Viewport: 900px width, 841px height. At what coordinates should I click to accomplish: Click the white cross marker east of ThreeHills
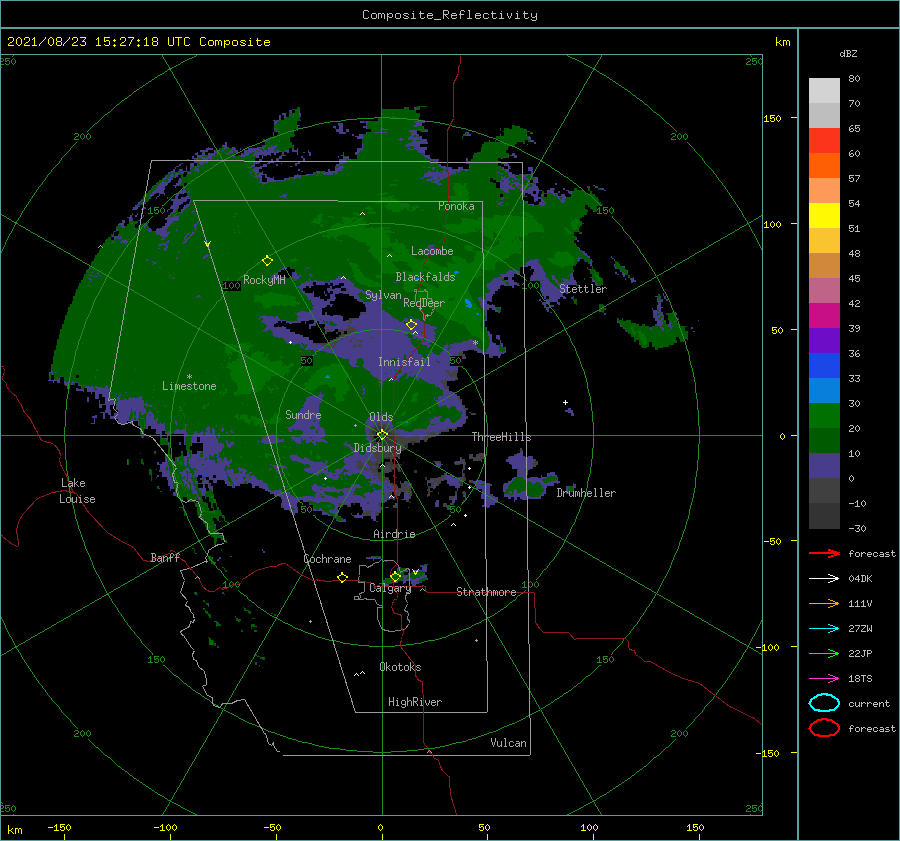(565, 402)
